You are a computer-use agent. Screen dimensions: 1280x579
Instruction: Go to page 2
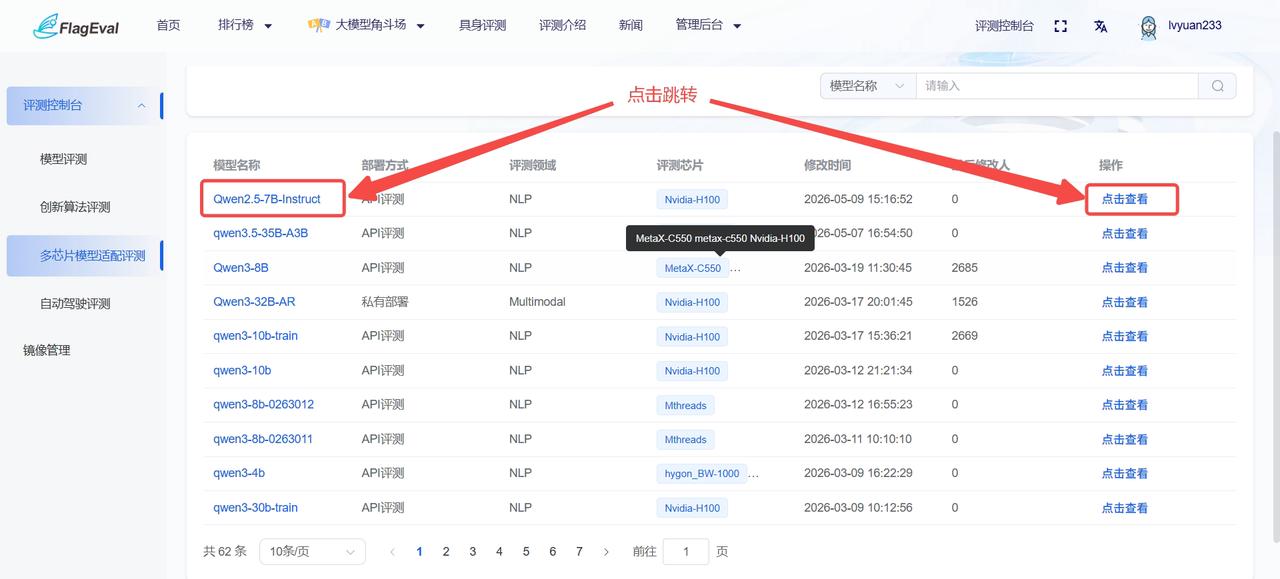pos(446,551)
